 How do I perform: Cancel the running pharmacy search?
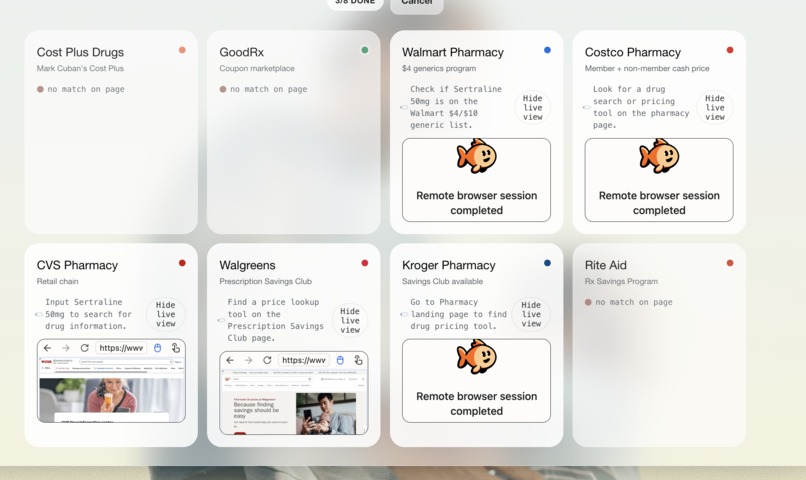coord(416,4)
